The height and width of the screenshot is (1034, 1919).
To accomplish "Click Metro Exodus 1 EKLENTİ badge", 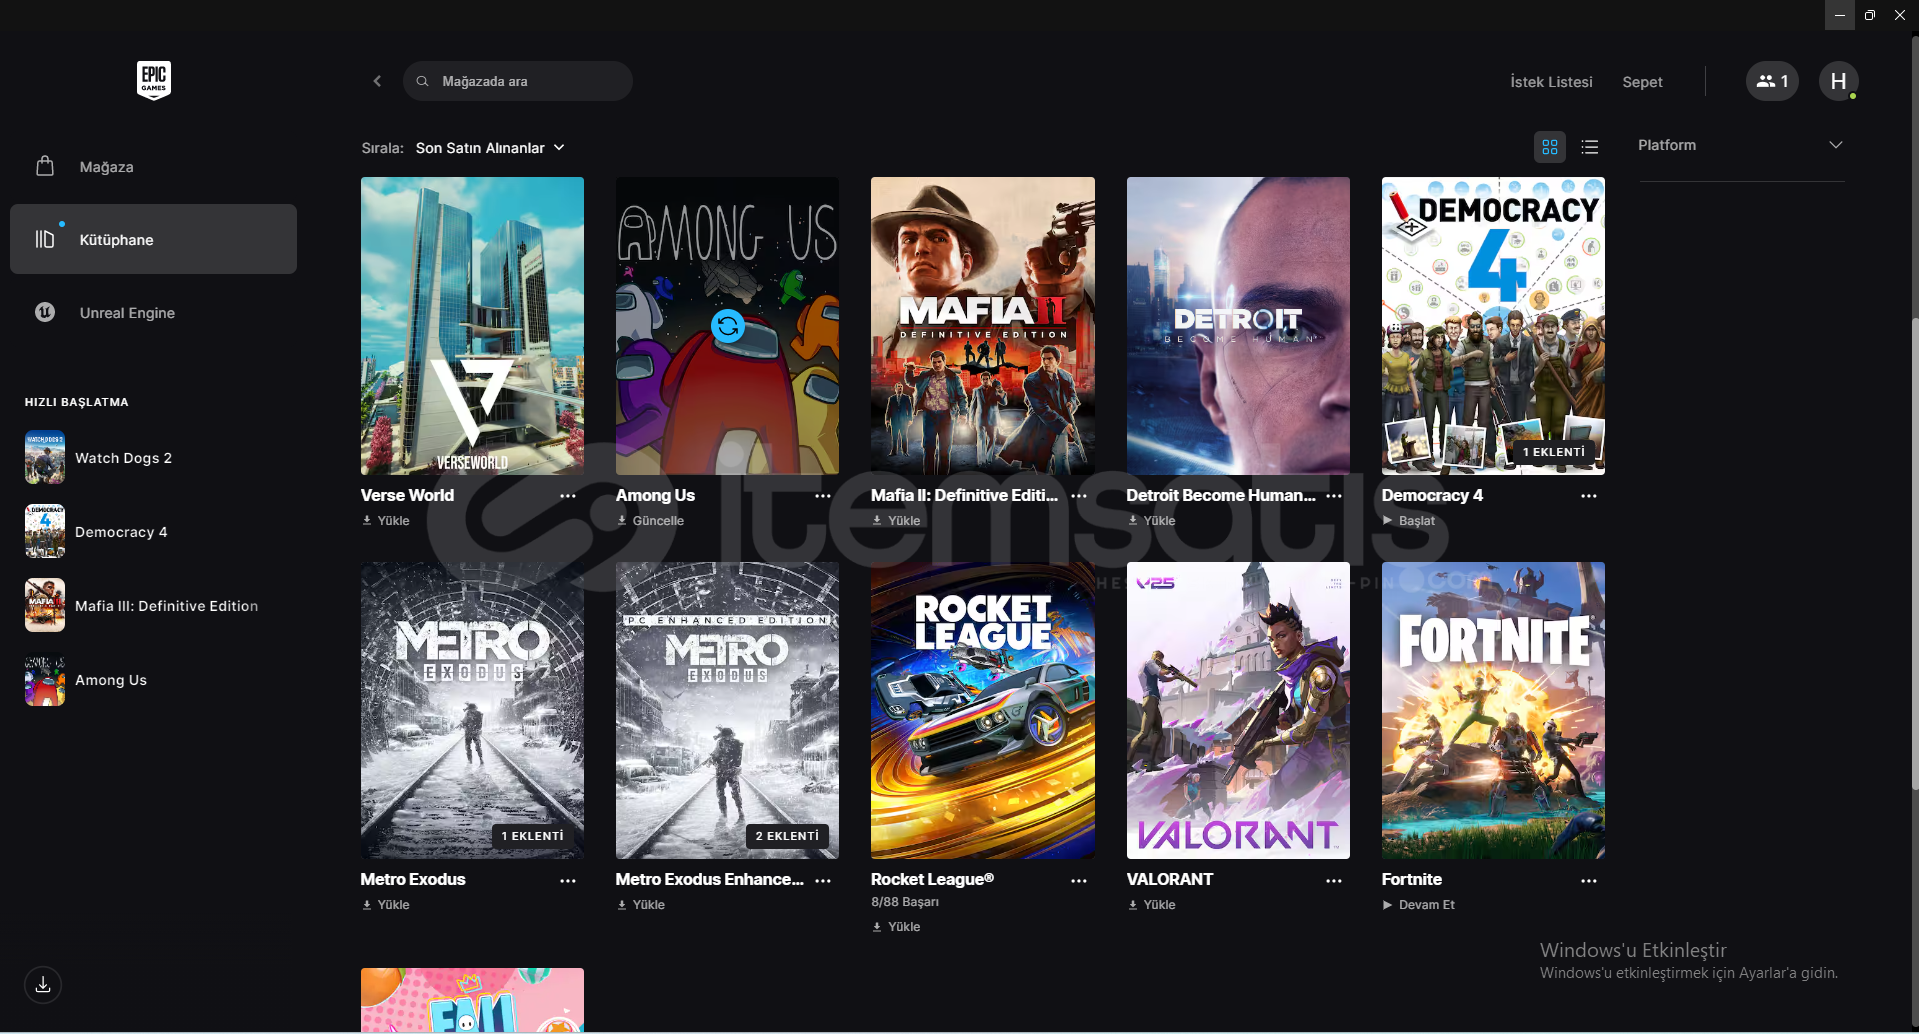I will 532,836.
